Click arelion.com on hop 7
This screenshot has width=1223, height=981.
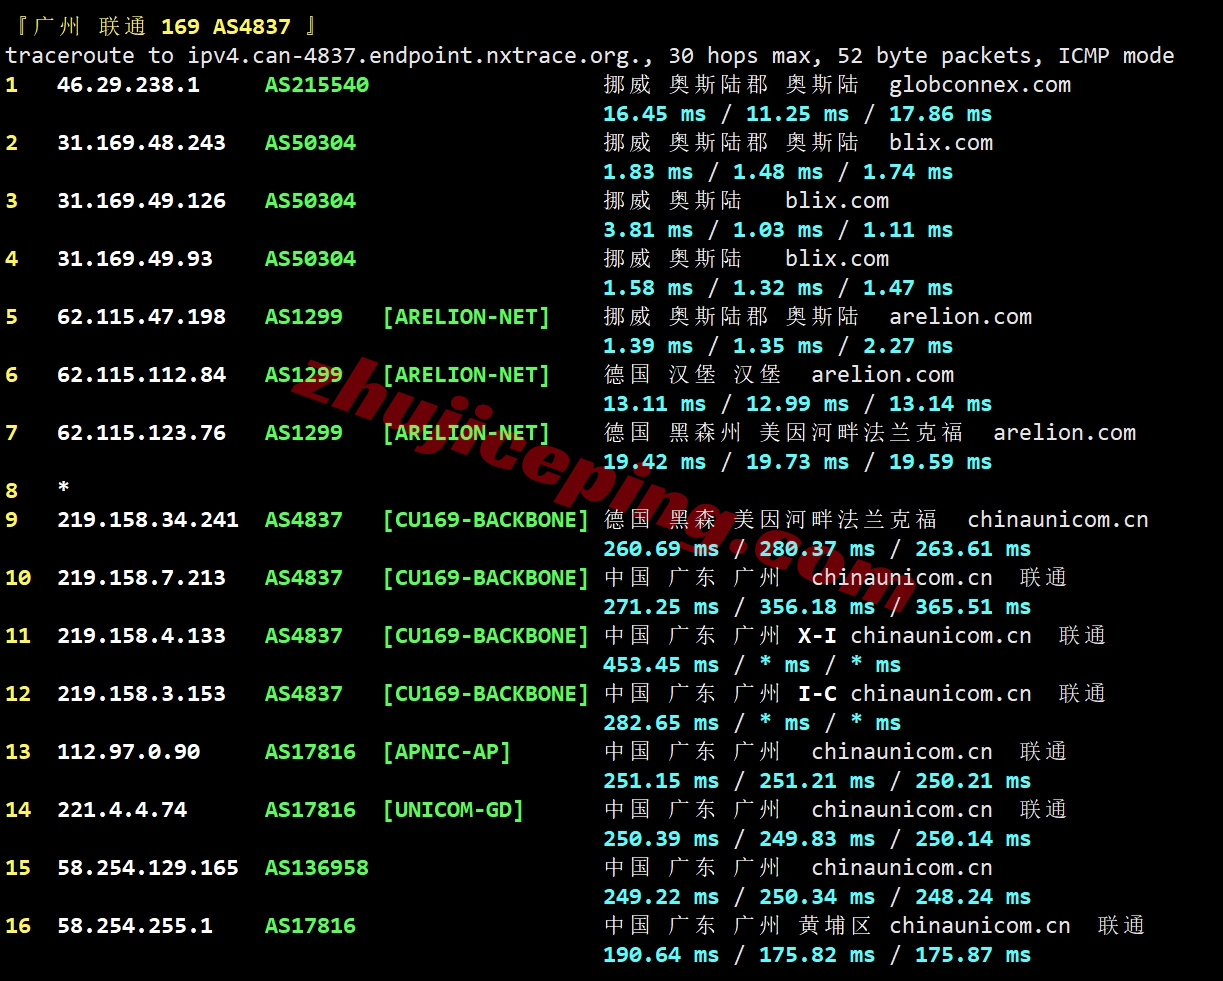point(1064,433)
